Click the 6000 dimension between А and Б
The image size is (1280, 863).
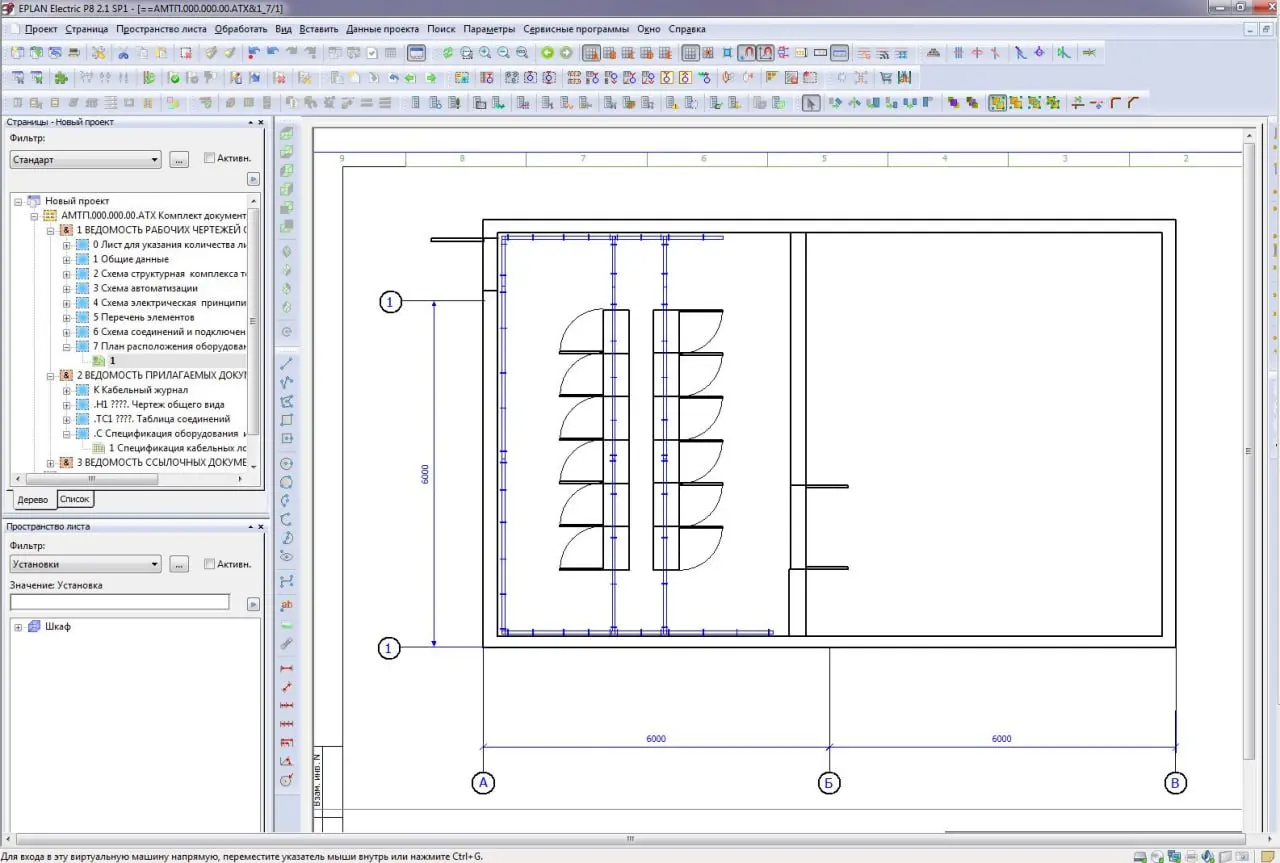[656, 739]
